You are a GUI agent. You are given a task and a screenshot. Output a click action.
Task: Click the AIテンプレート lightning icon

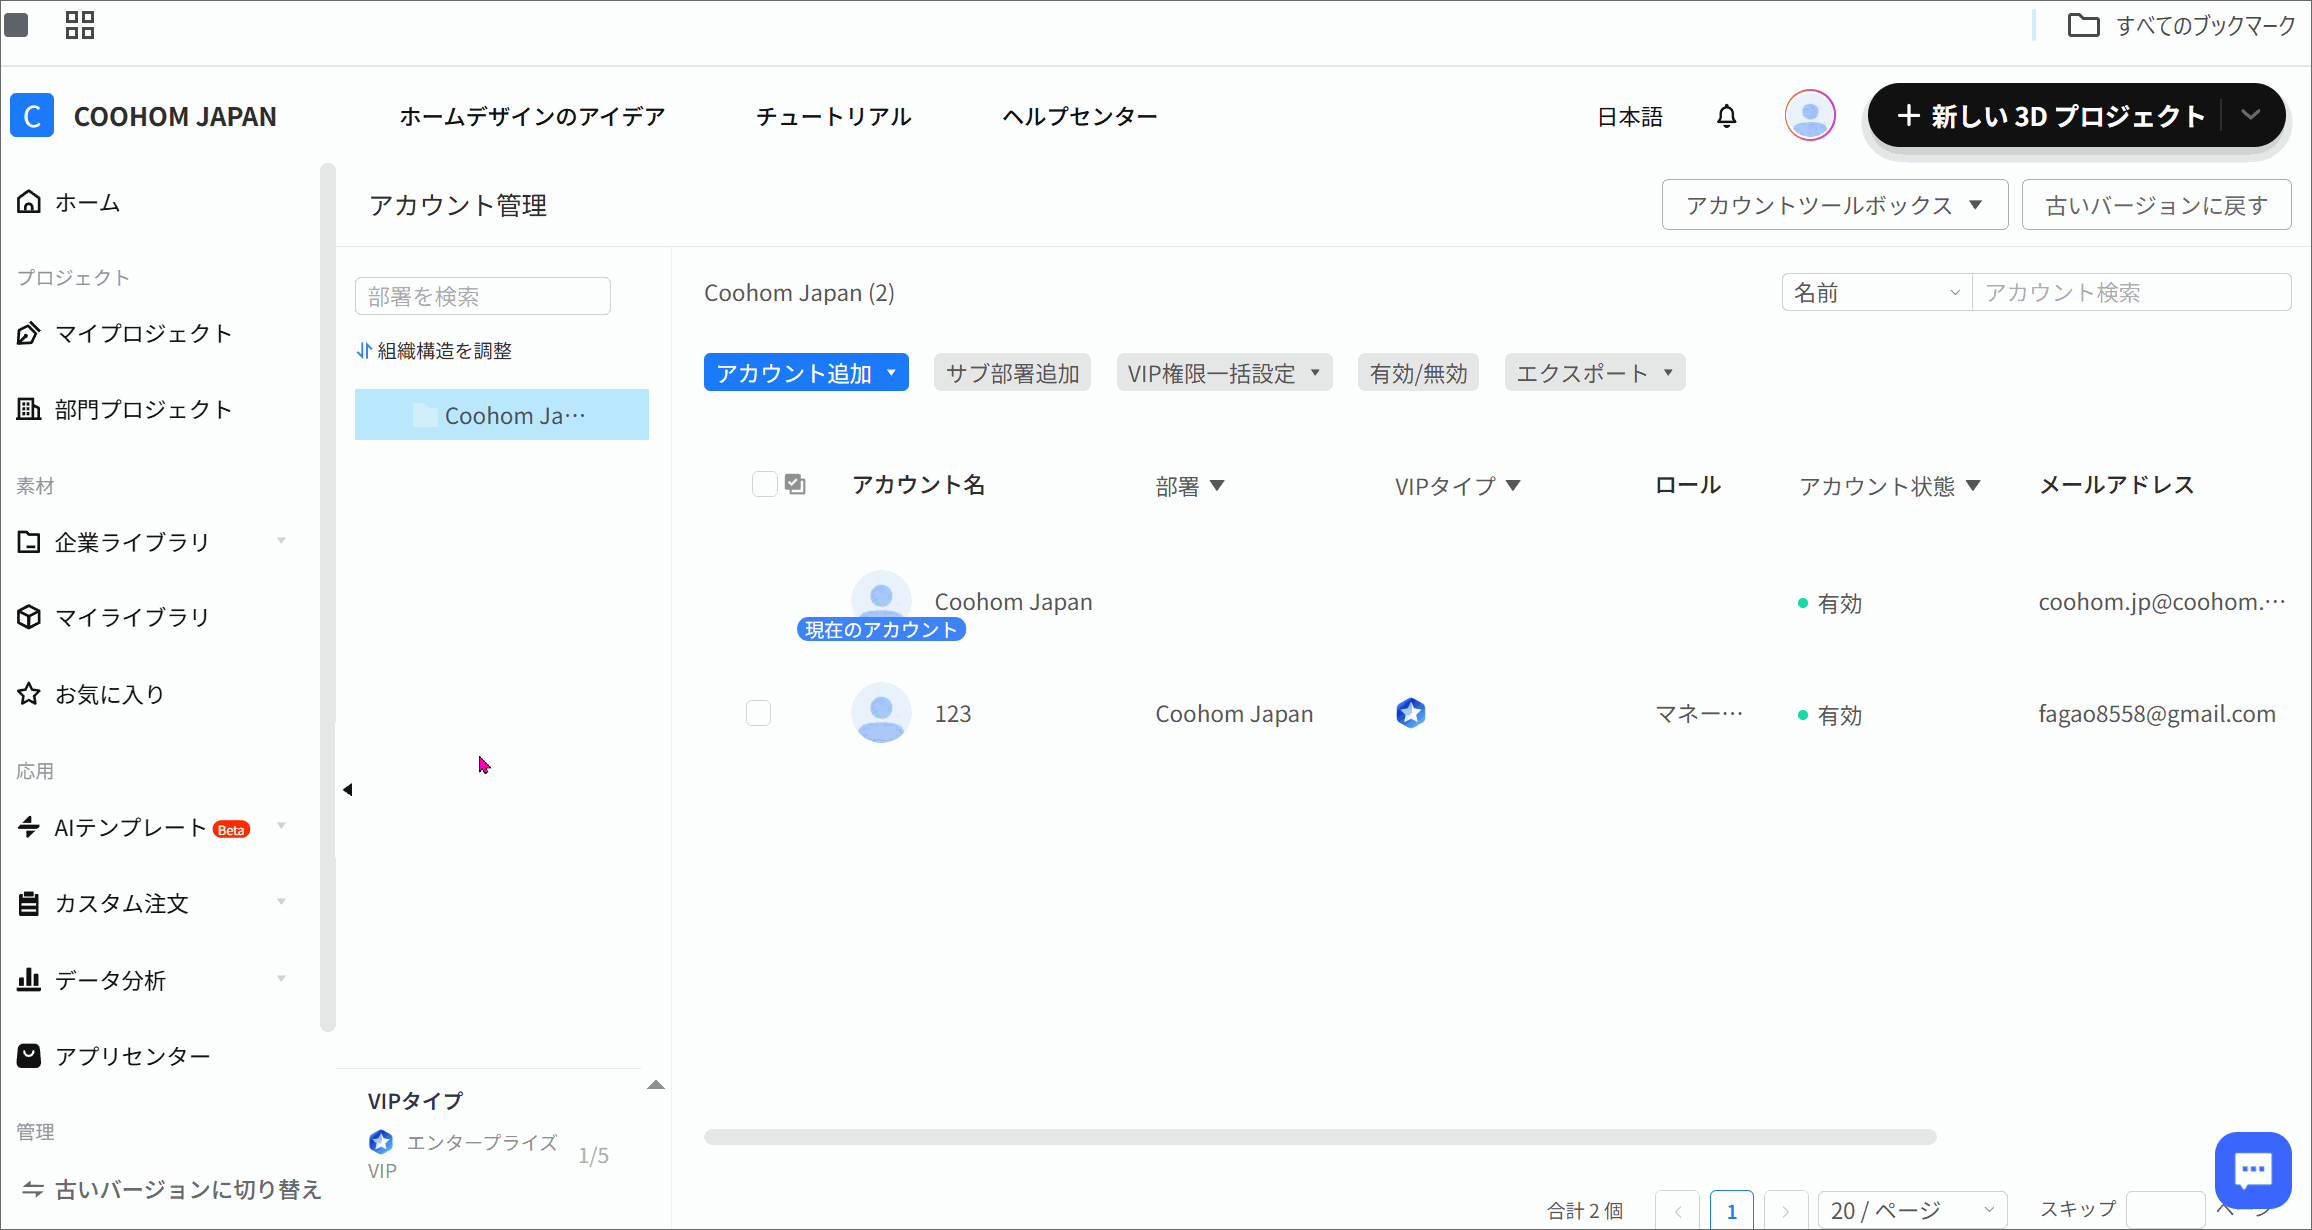(29, 827)
